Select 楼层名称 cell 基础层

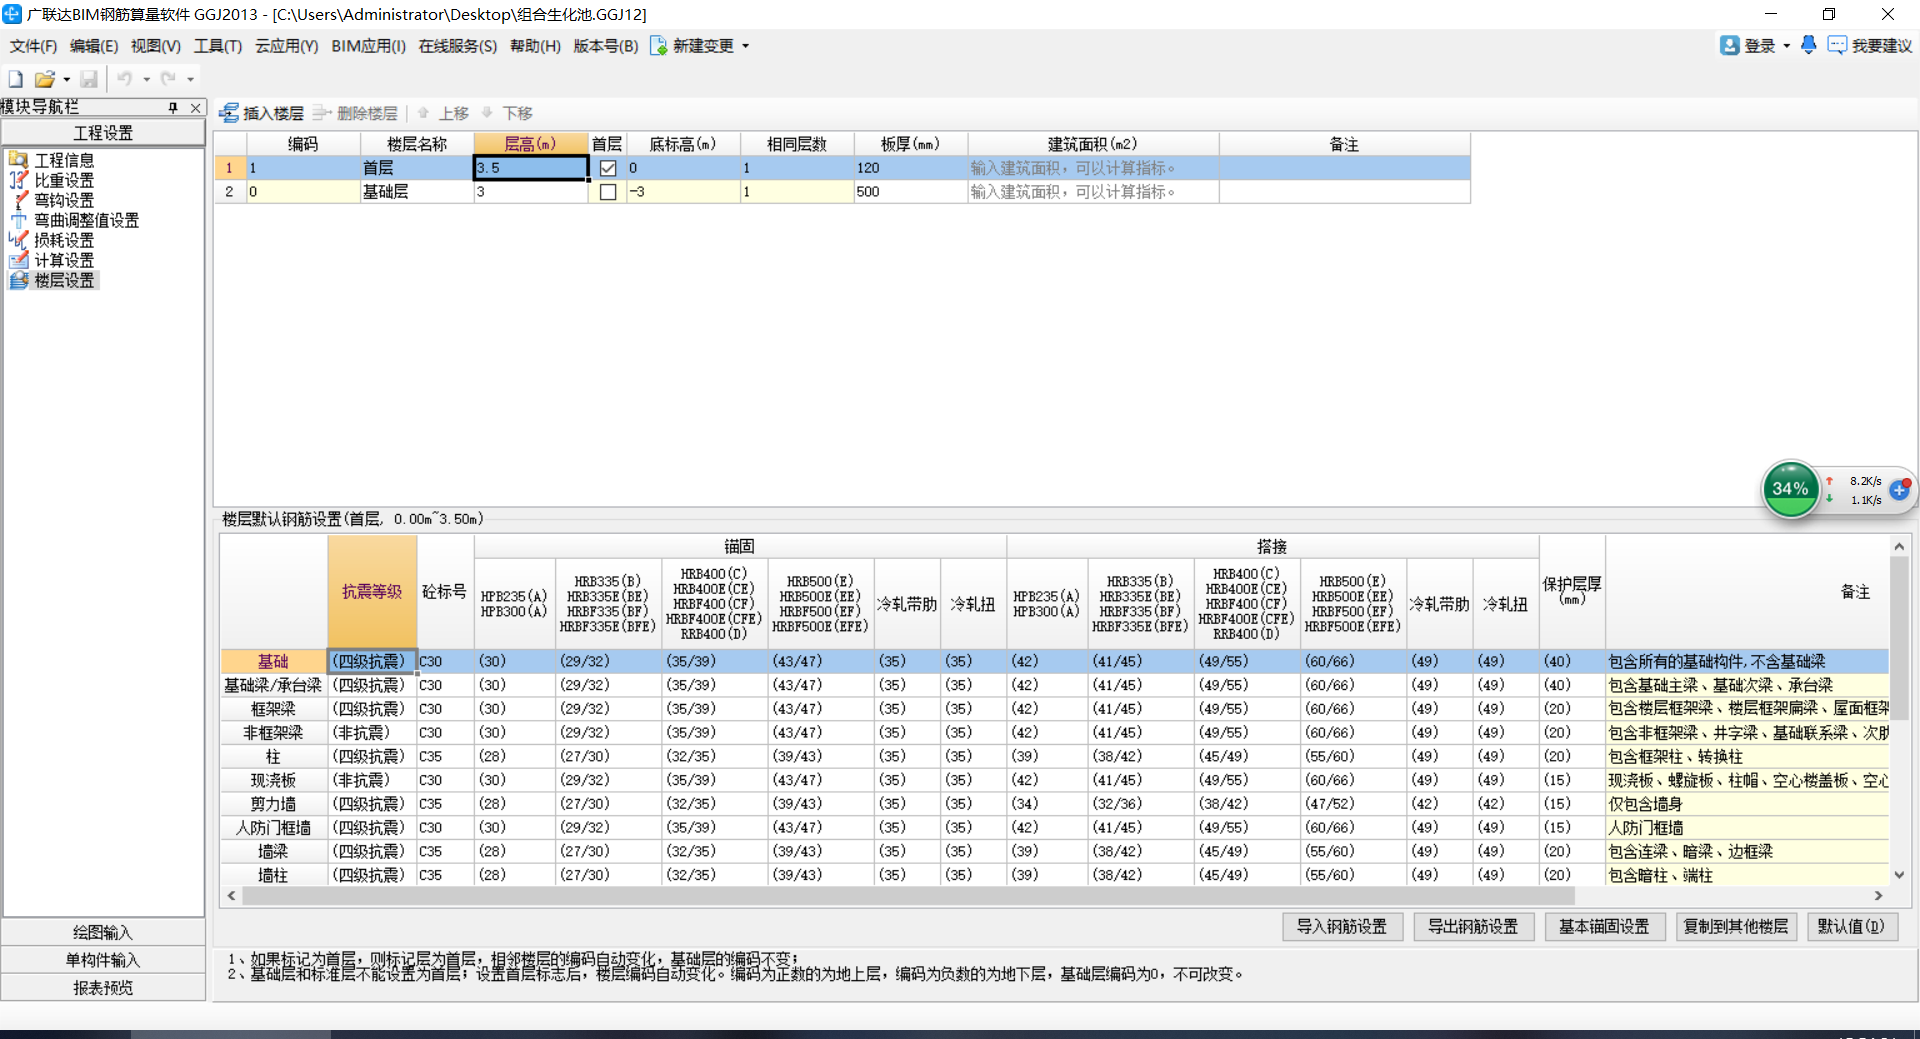pyautogui.click(x=416, y=192)
